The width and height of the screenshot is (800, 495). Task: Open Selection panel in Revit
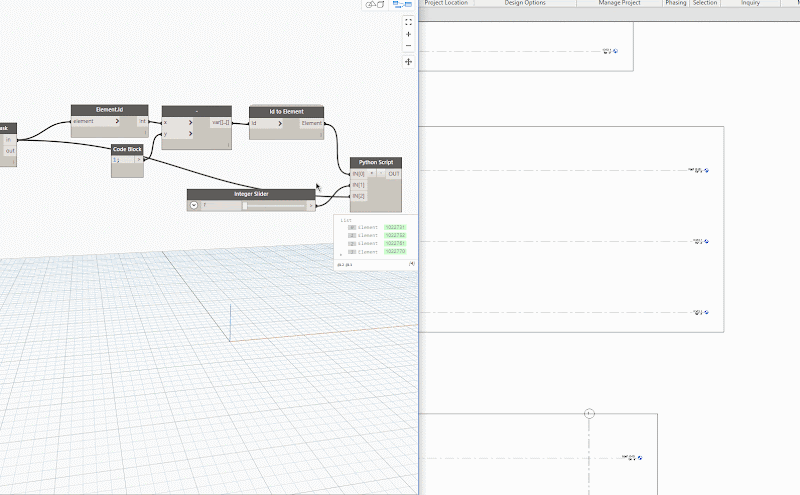(x=705, y=3)
